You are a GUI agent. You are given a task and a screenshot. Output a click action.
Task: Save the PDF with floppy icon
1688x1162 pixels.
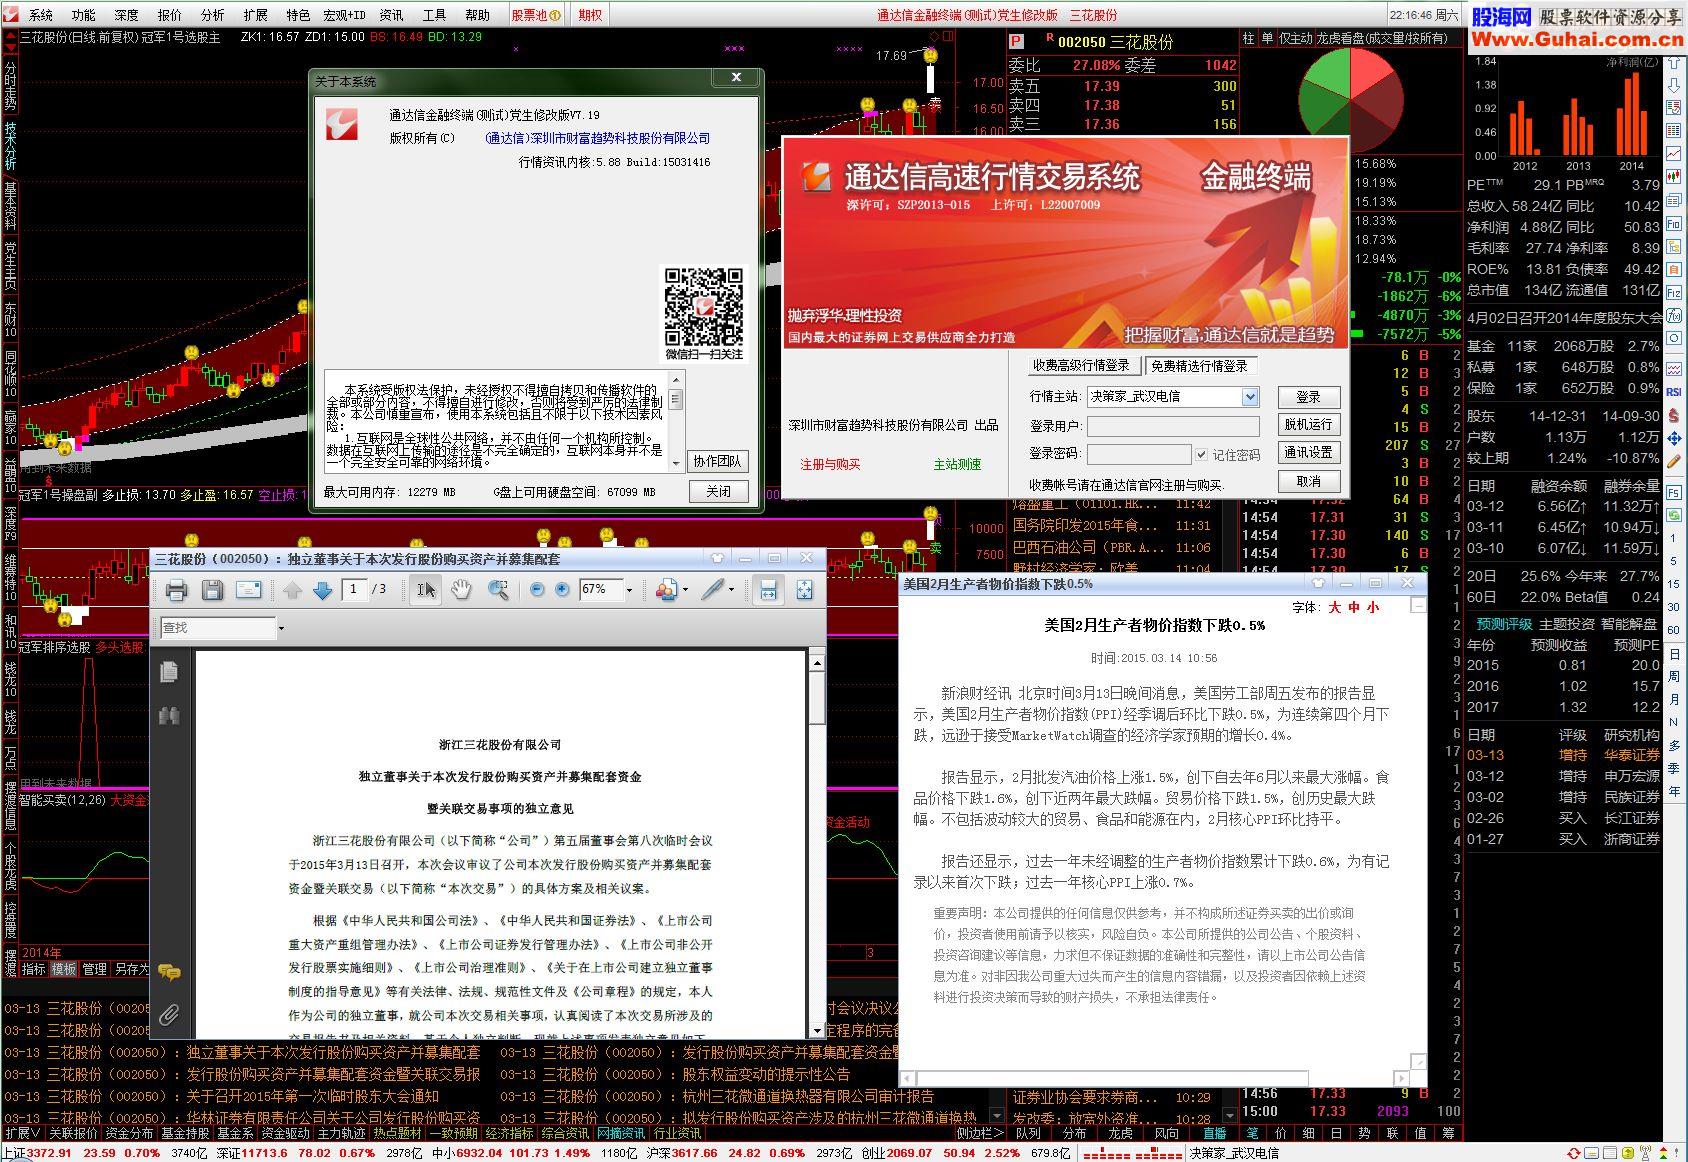click(x=212, y=590)
